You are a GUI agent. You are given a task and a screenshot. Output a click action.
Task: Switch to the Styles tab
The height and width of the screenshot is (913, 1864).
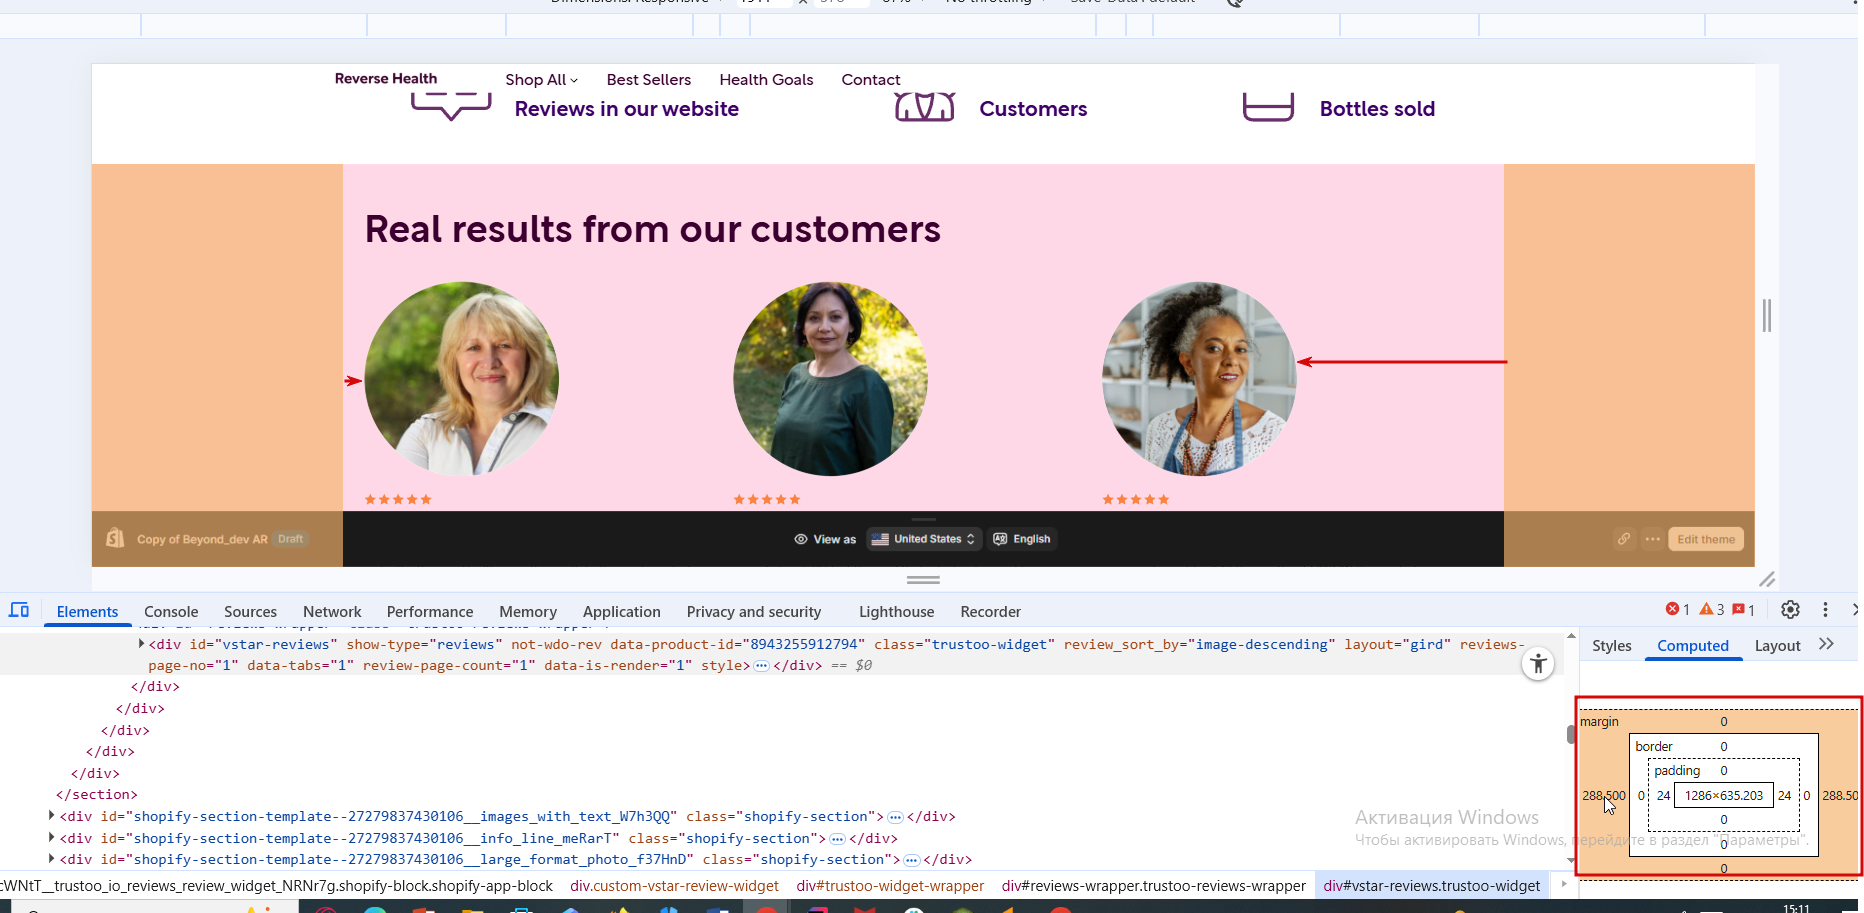(x=1611, y=646)
